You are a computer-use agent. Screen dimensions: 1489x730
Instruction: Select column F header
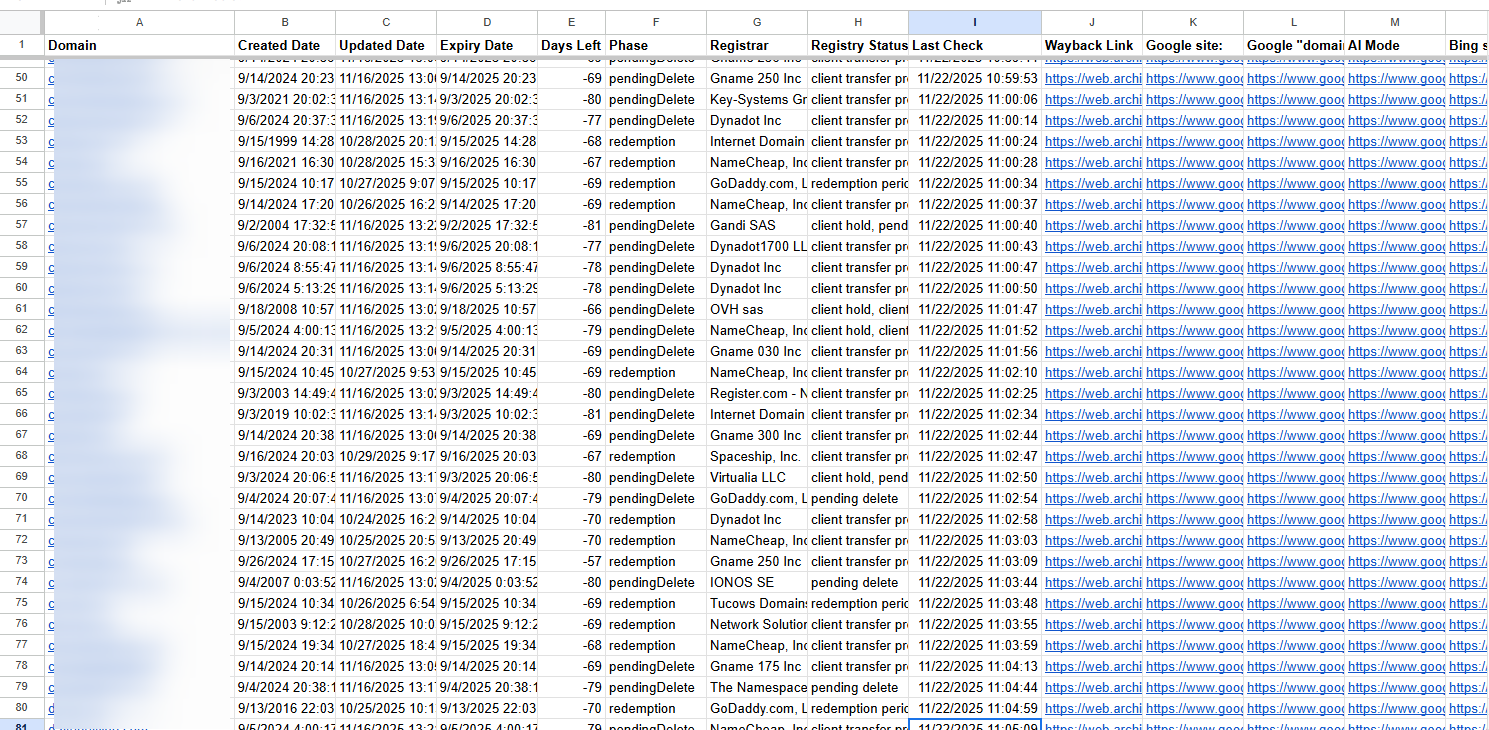click(656, 22)
